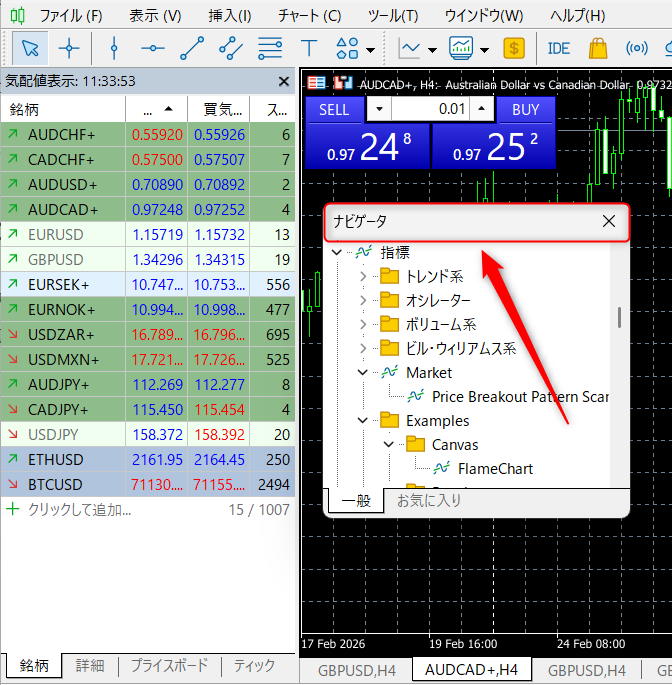
Task: Select the FlameChart indicator
Action: [x=495, y=468]
